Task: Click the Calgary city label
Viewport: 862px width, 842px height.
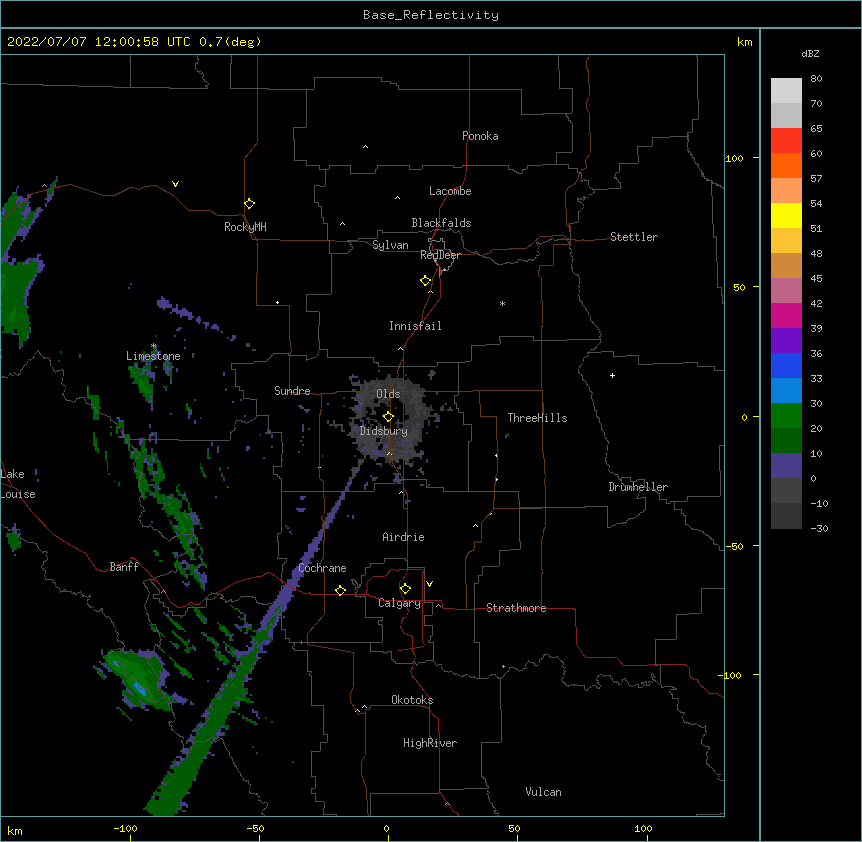Action: tap(399, 603)
